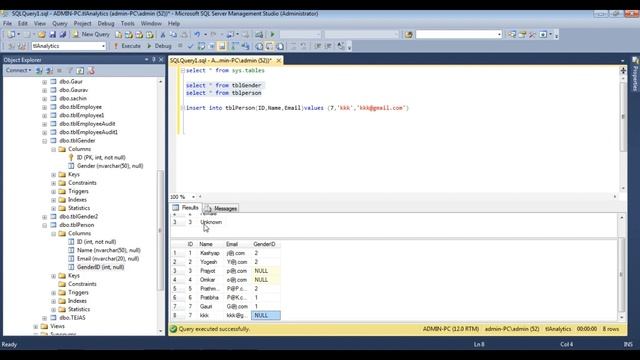Click Comment out selected lines icon
Viewport: 640px width, 360px height.
click(293, 46)
